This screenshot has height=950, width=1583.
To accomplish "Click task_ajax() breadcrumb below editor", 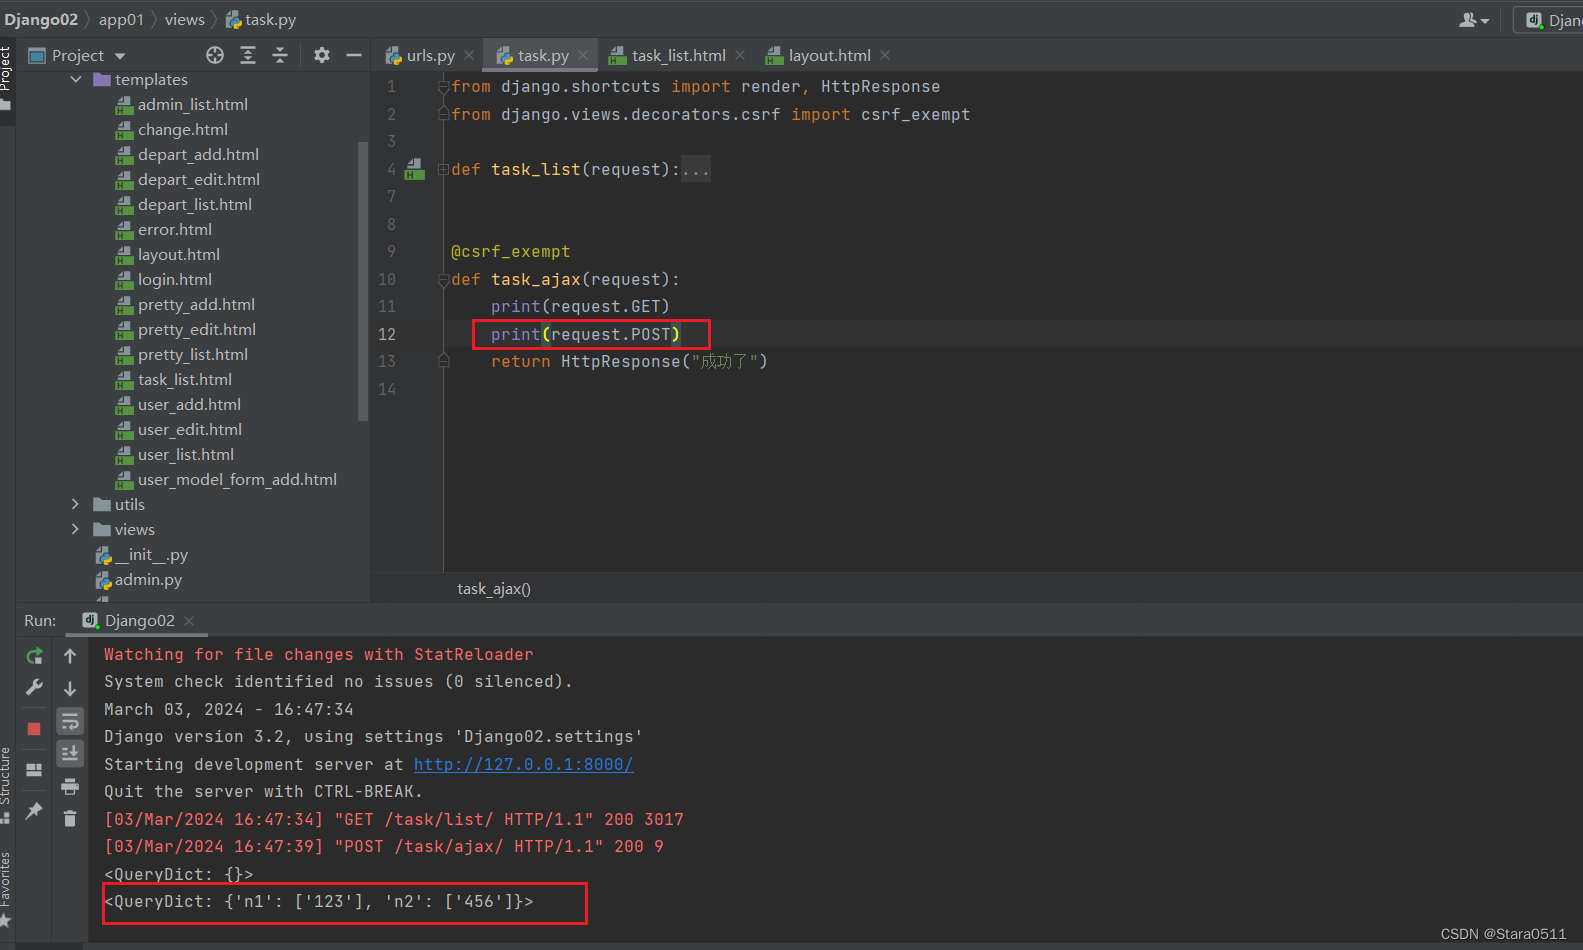I will (494, 589).
